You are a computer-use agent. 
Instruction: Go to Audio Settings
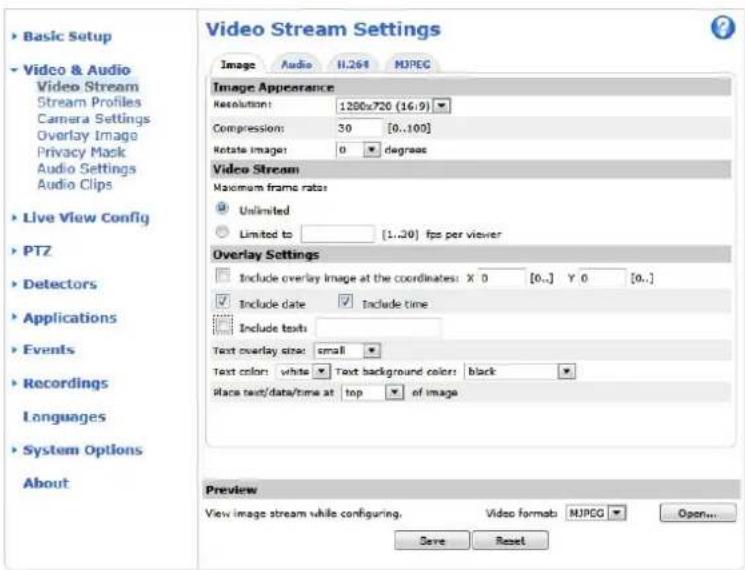coord(86,169)
